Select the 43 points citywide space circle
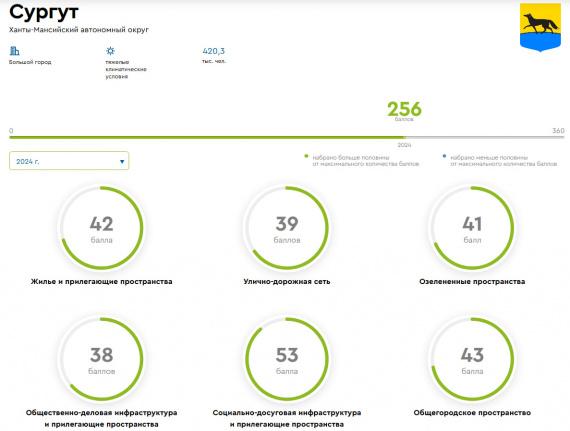570x431 pixels. pyautogui.click(x=472, y=359)
